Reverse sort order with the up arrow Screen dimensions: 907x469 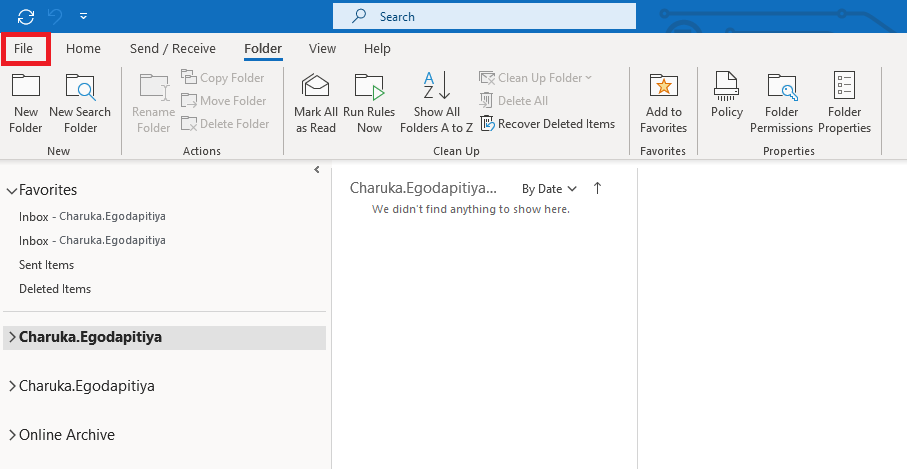click(x=598, y=188)
